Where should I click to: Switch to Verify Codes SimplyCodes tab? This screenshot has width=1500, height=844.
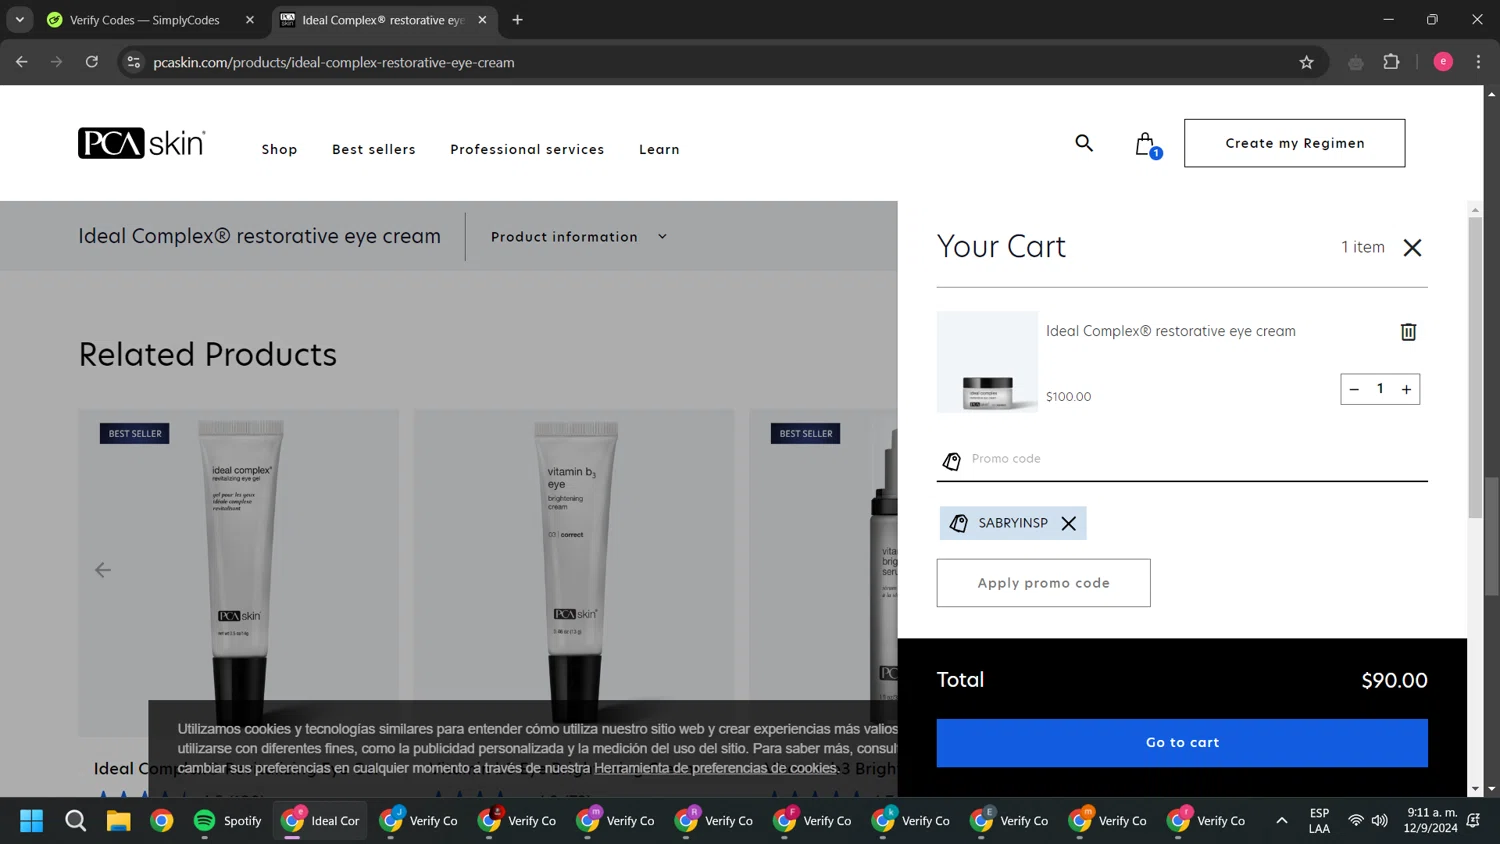(145, 20)
